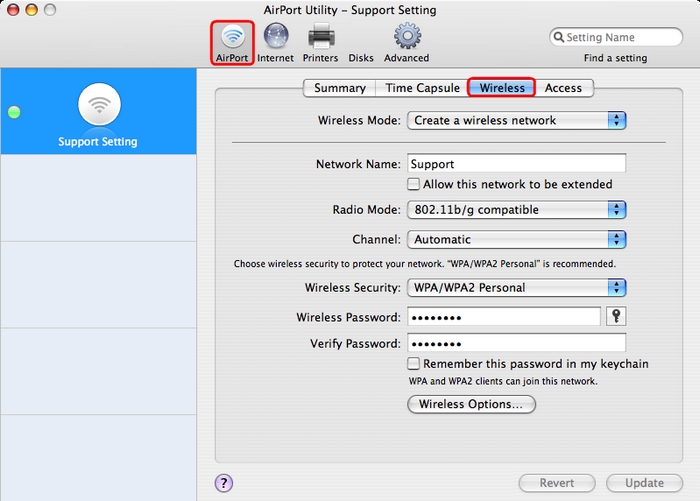
Task: Click the red close window button
Action: 13,9
